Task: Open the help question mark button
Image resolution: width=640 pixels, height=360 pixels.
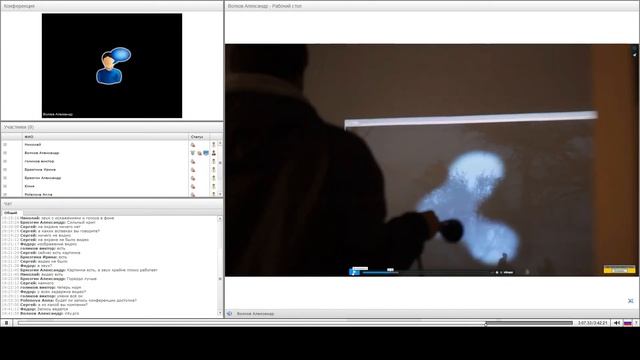Action: tap(636, 323)
